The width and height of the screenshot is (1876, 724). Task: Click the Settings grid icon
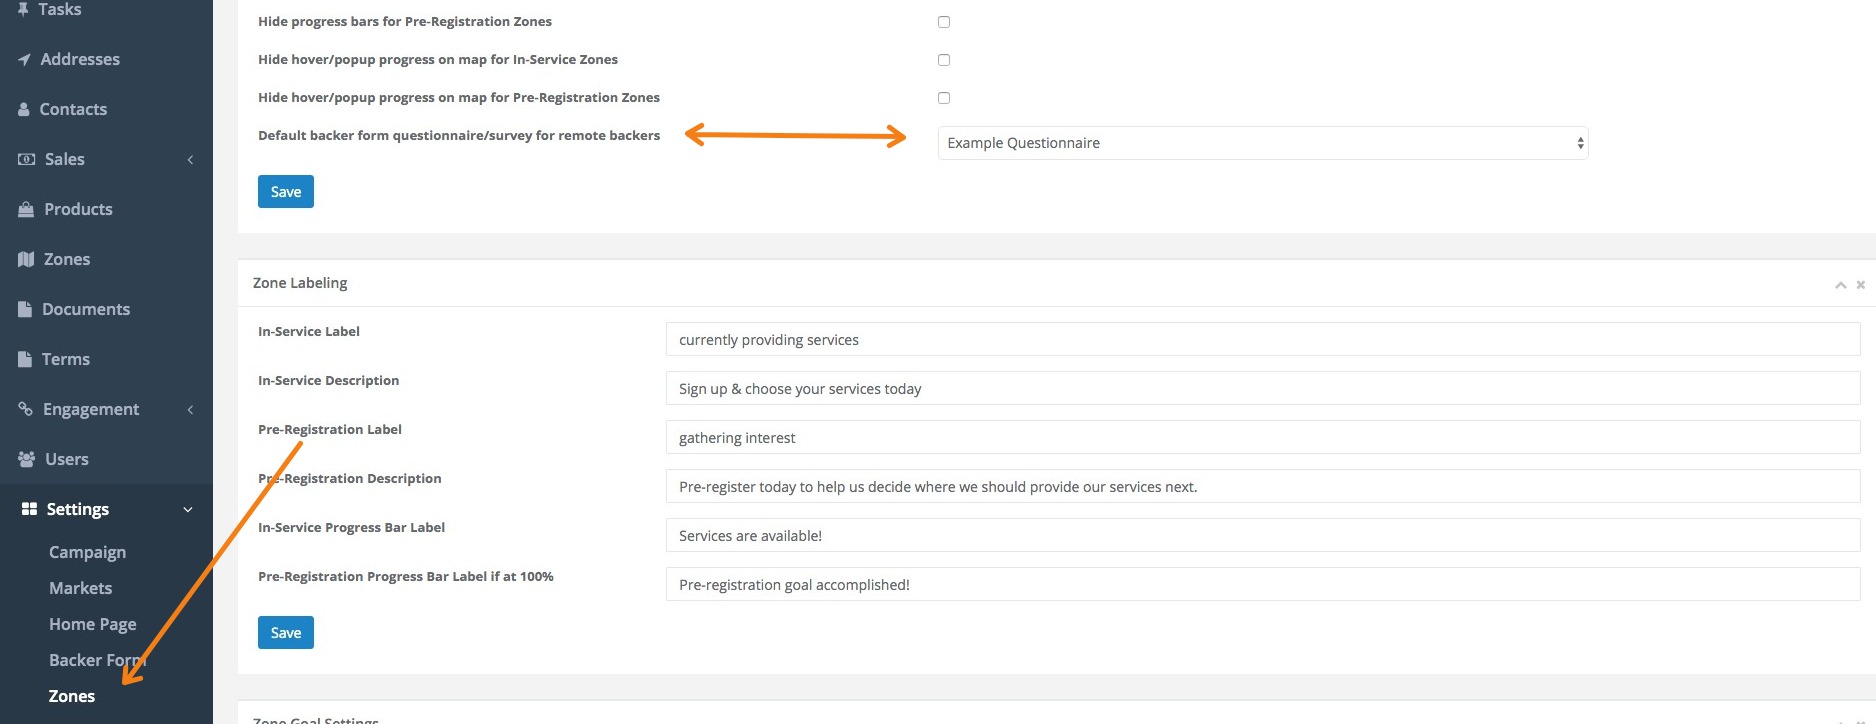pos(29,509)
